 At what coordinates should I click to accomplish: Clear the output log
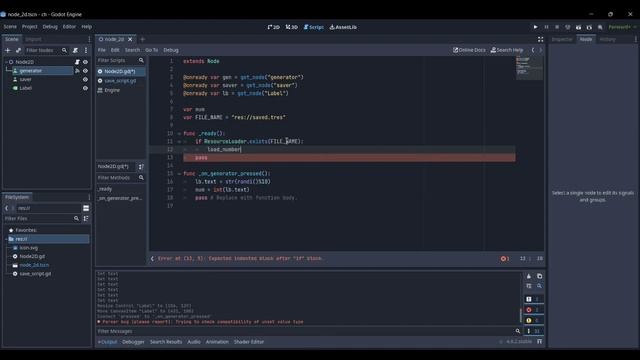(529, 276)
